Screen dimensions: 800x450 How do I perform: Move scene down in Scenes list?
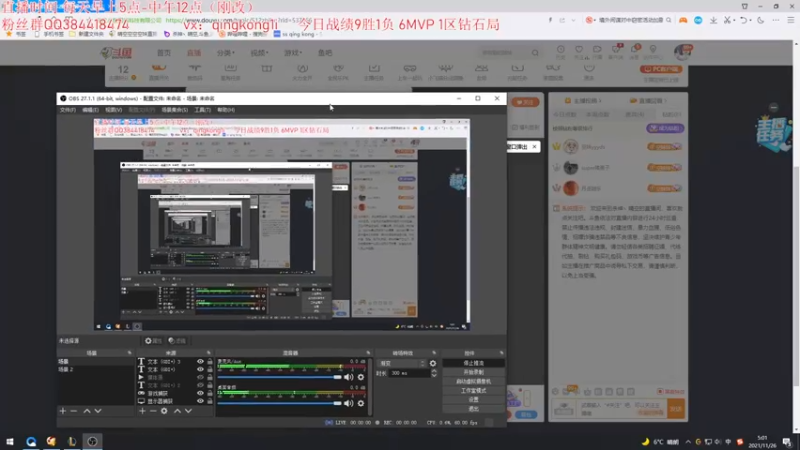pyautogui.click(x=98, y=411)
